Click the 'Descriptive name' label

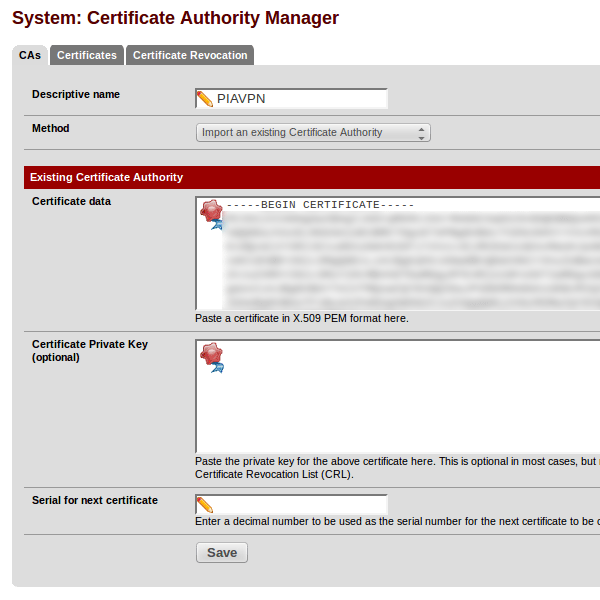click(76, 94)
